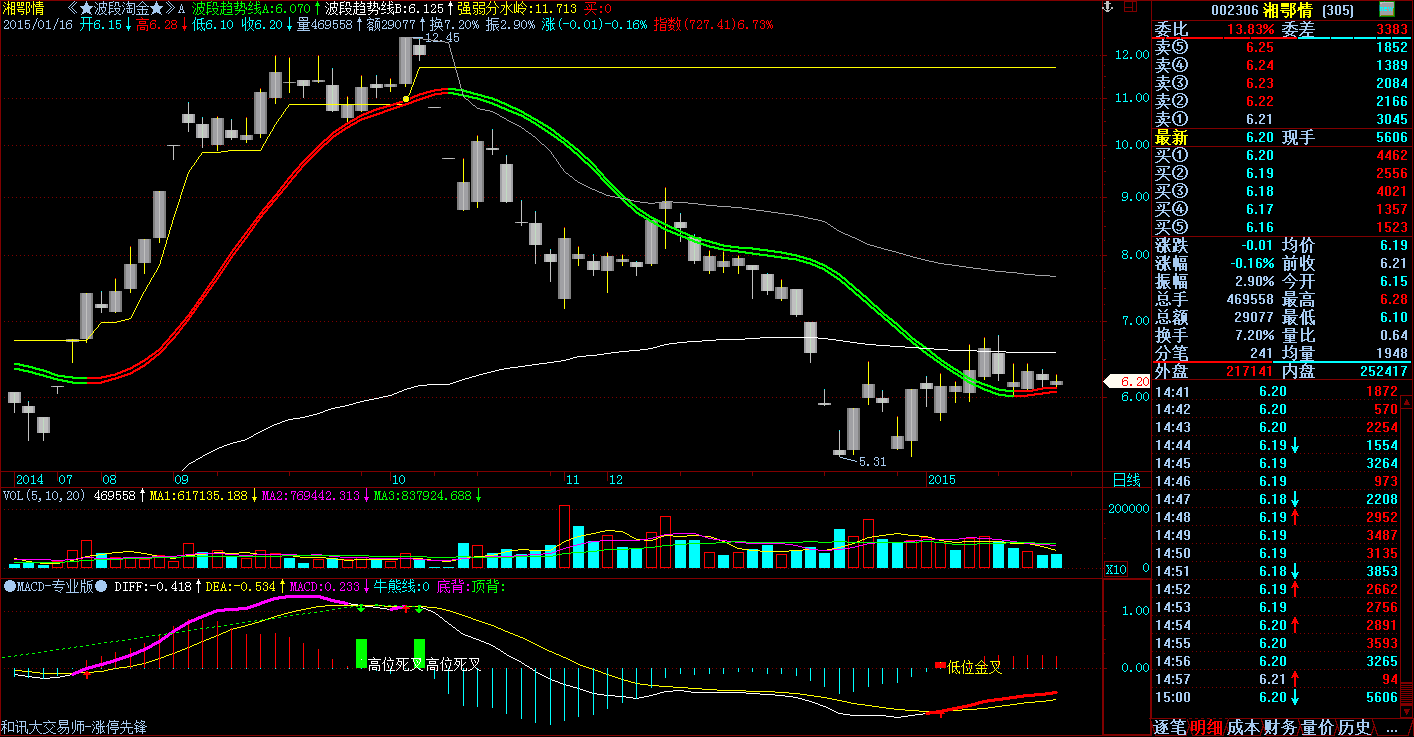1414x737 pixels.
Task: Click the scroll-down arrow of the trade list
Action: (x=1405, y=712)
